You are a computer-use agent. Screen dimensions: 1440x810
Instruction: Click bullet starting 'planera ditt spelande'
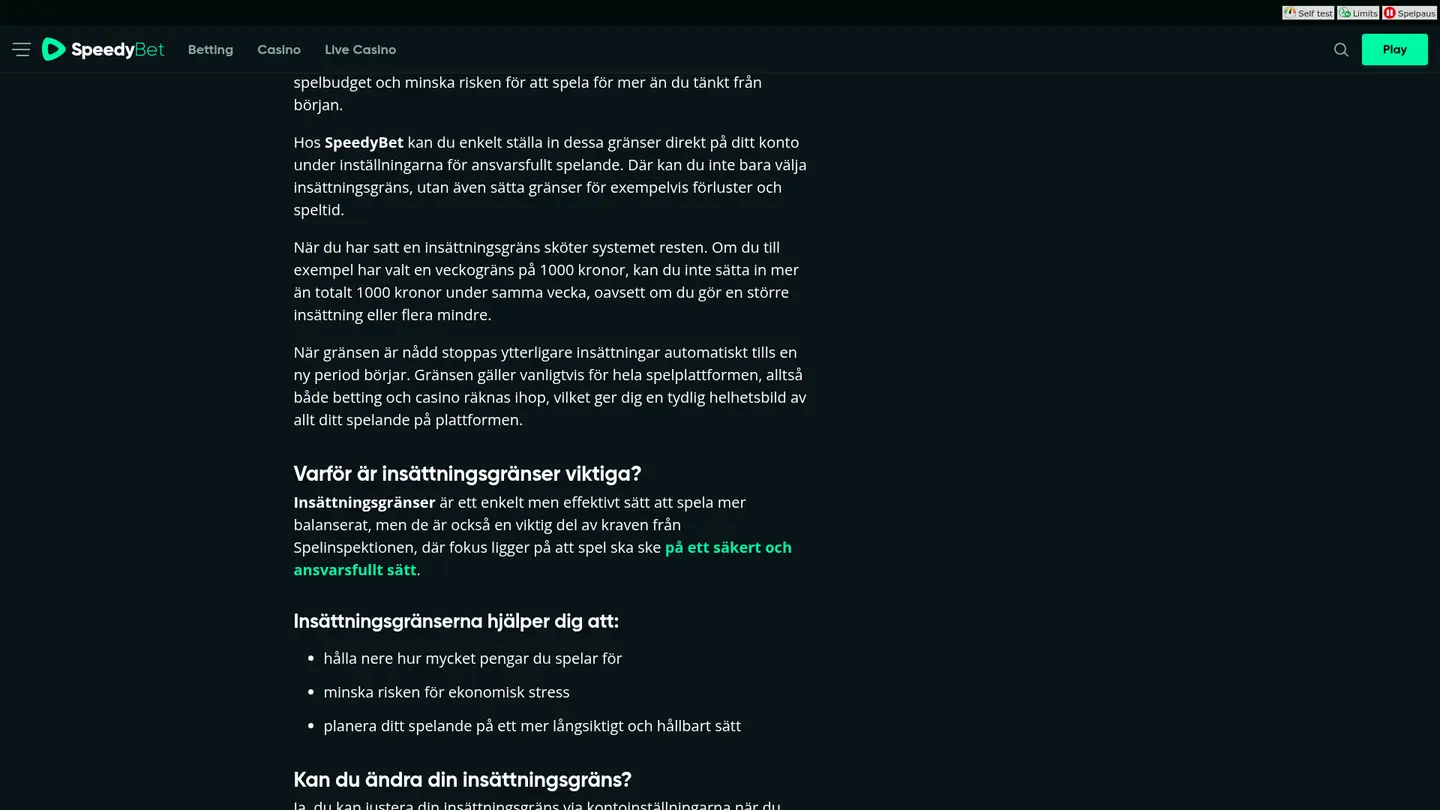(532, 726)
